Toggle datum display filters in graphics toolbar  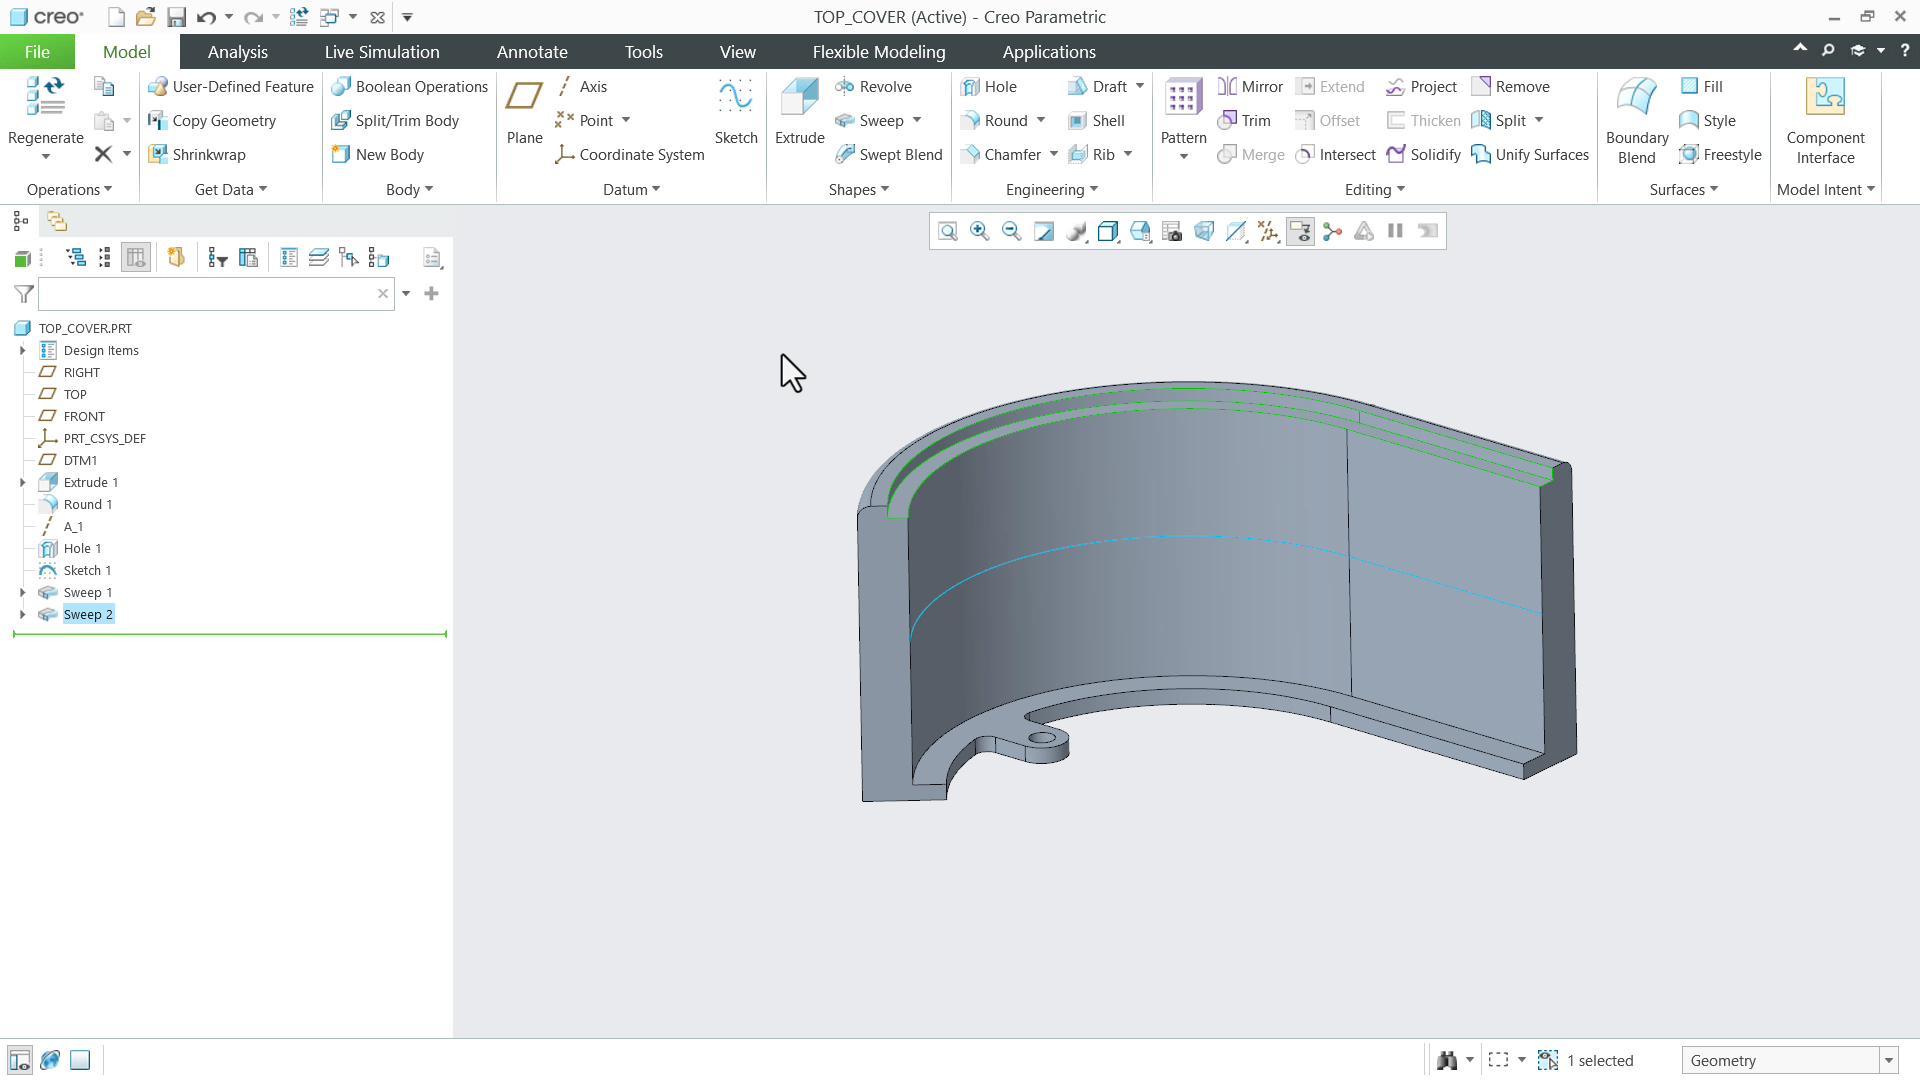[1268, 231]
